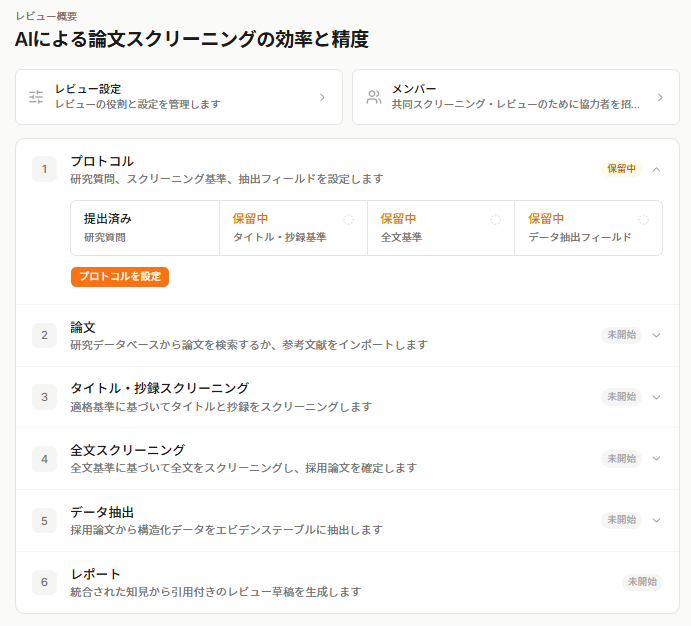Select the 保留中 データ抽出フィールド cell
Viewport: 691px width, 626px height.
[x=589, y=228]
